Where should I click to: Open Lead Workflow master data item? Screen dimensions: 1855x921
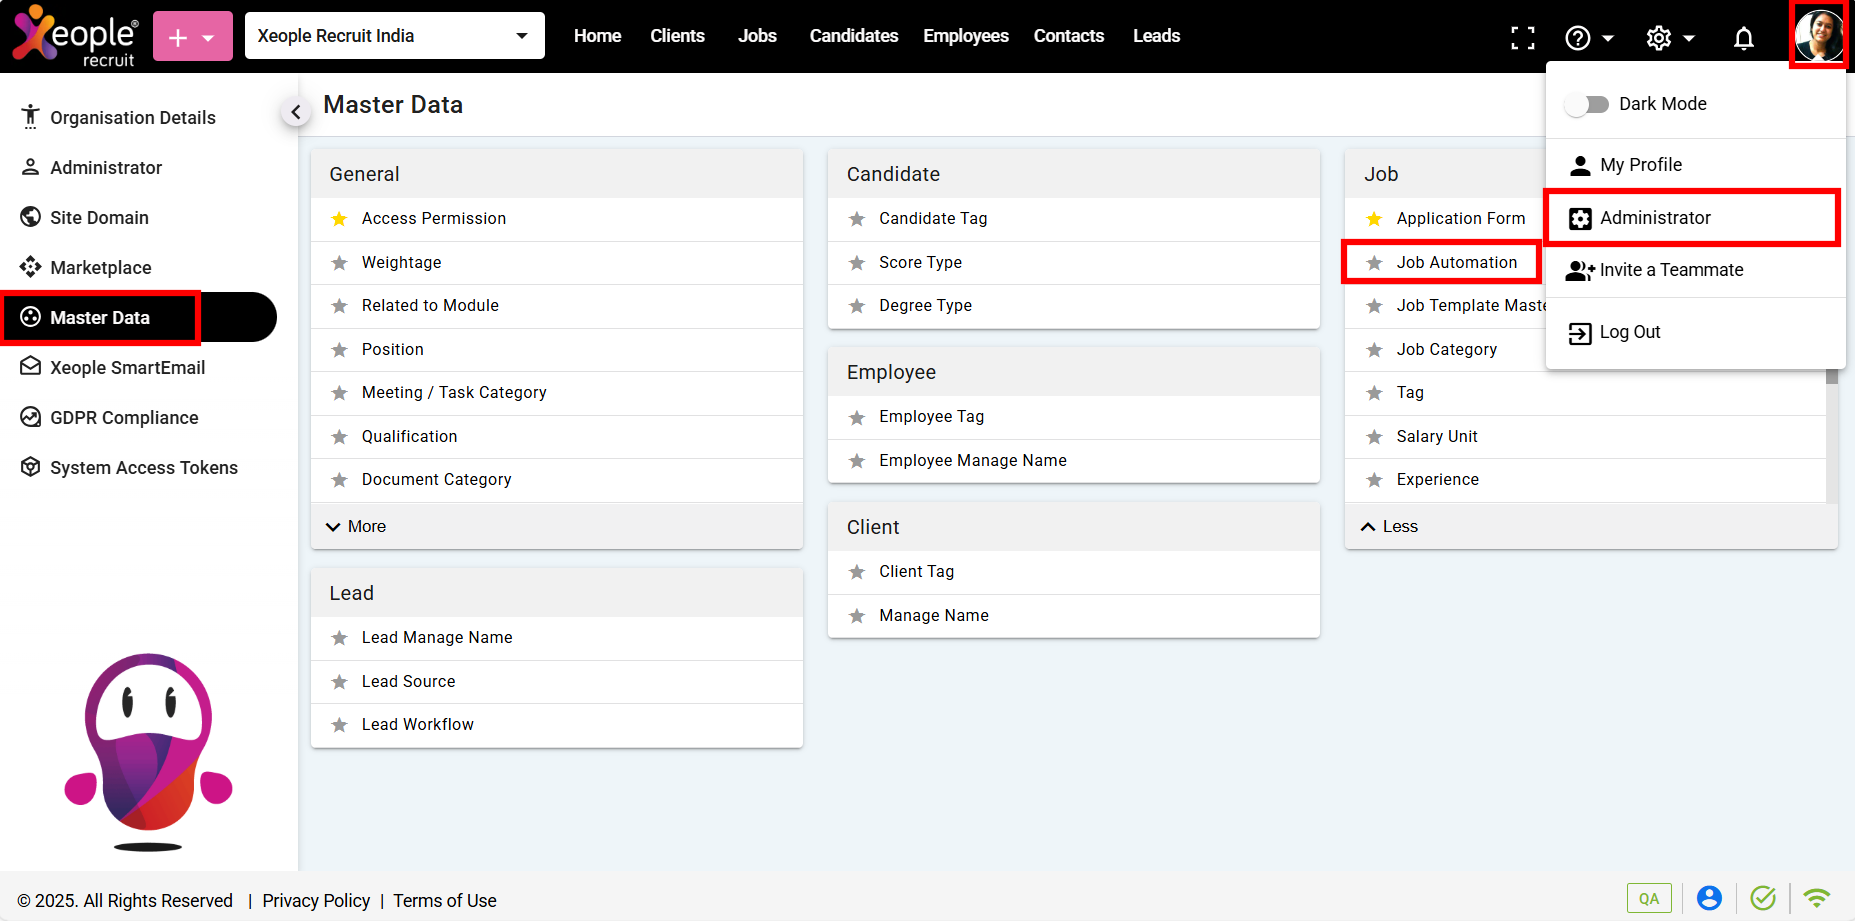(417, 724)
